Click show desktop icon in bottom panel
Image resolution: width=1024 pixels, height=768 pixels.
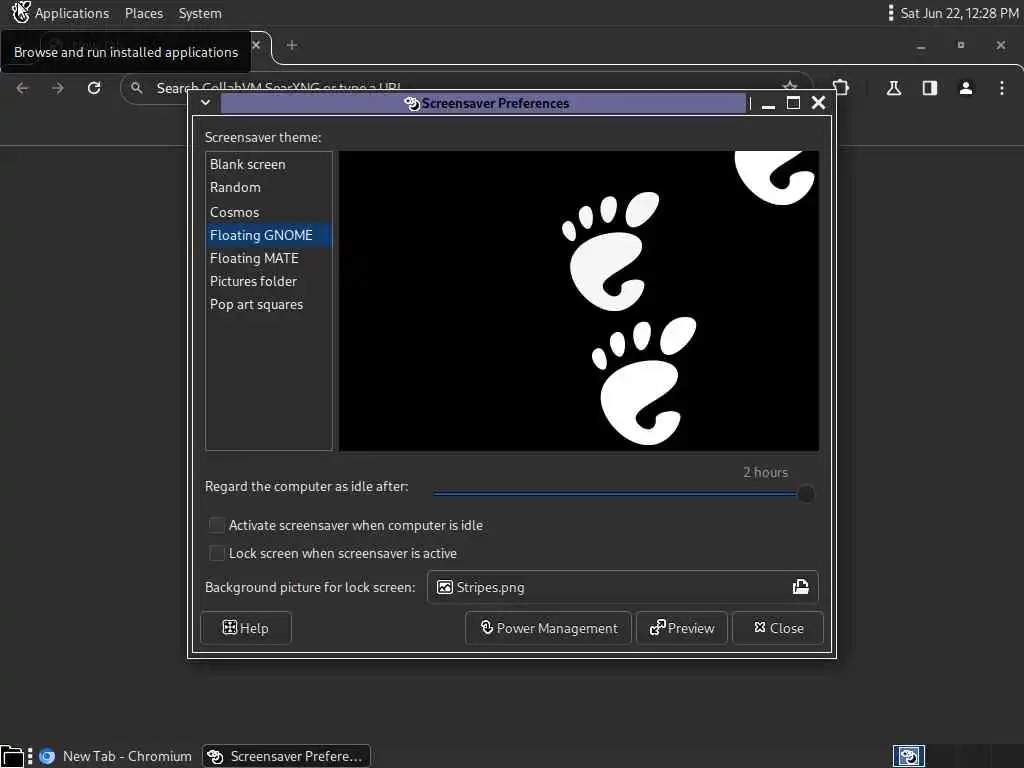[12, 757]
